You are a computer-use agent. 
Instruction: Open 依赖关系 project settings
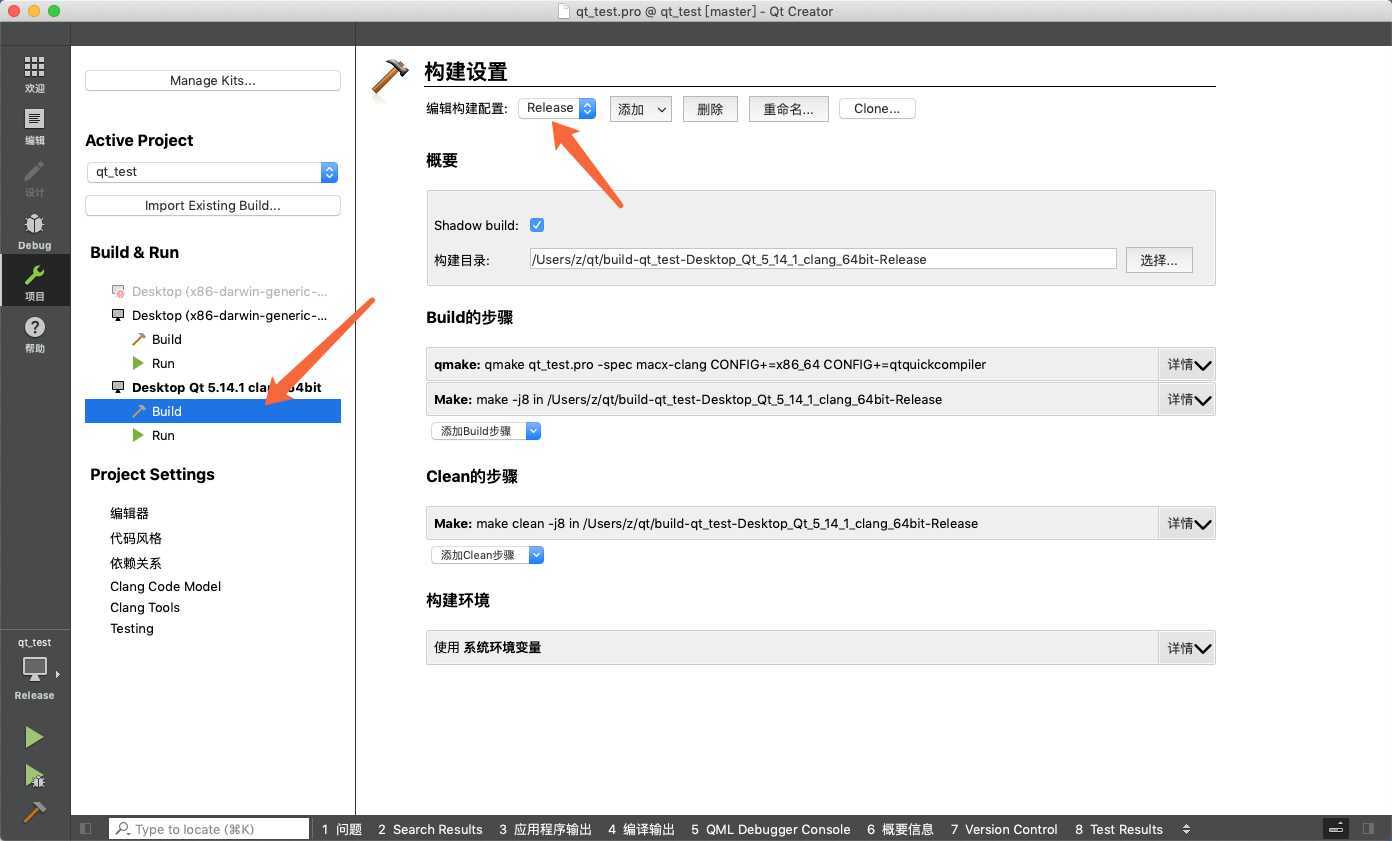(x=135, y=563)
